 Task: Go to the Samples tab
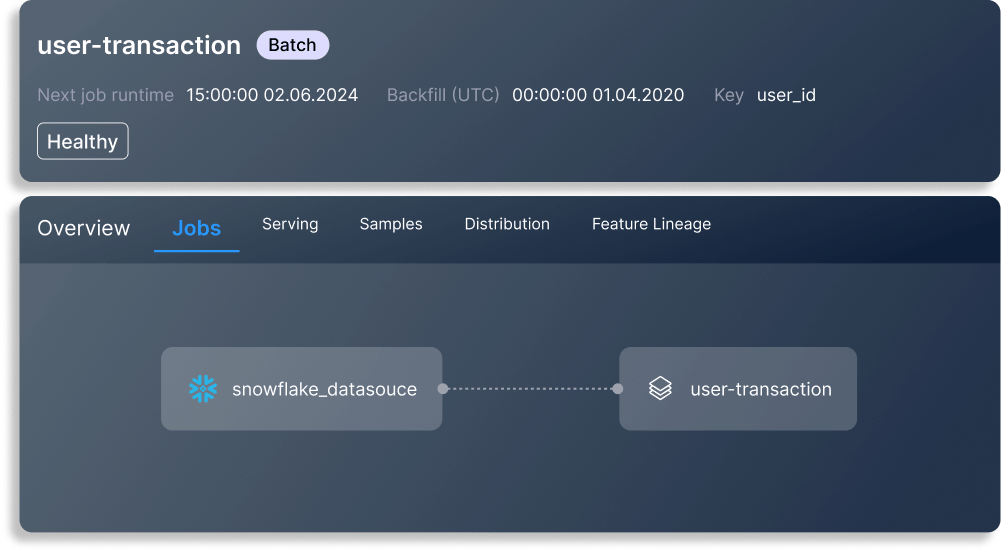(391, 224)
